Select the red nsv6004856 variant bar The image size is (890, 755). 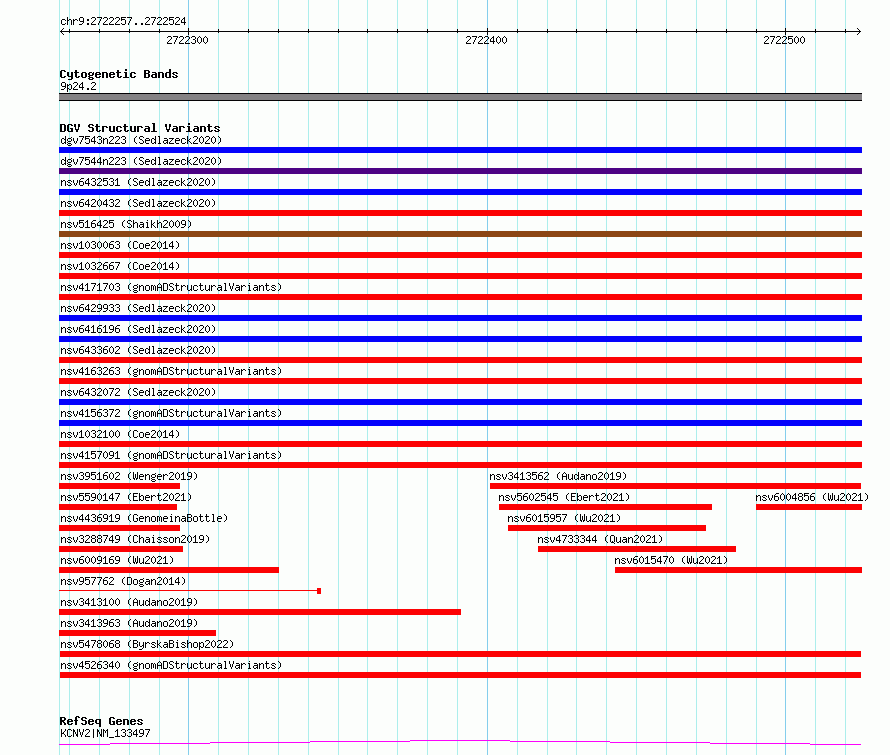click(809, 507)
